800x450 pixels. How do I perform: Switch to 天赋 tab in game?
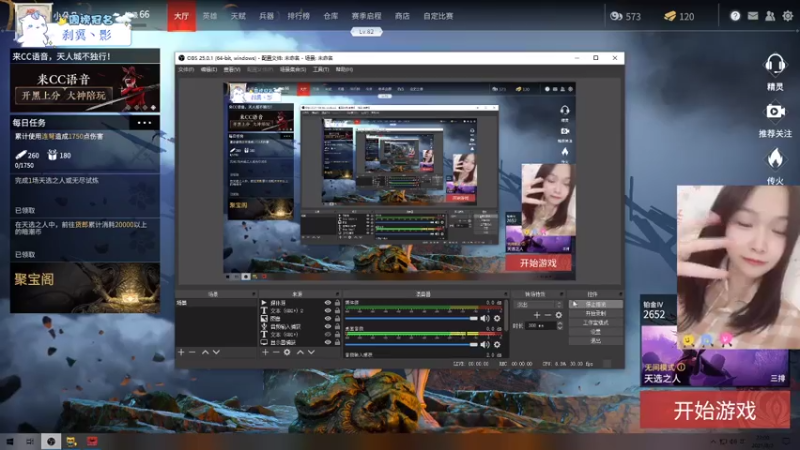(238, 16)
